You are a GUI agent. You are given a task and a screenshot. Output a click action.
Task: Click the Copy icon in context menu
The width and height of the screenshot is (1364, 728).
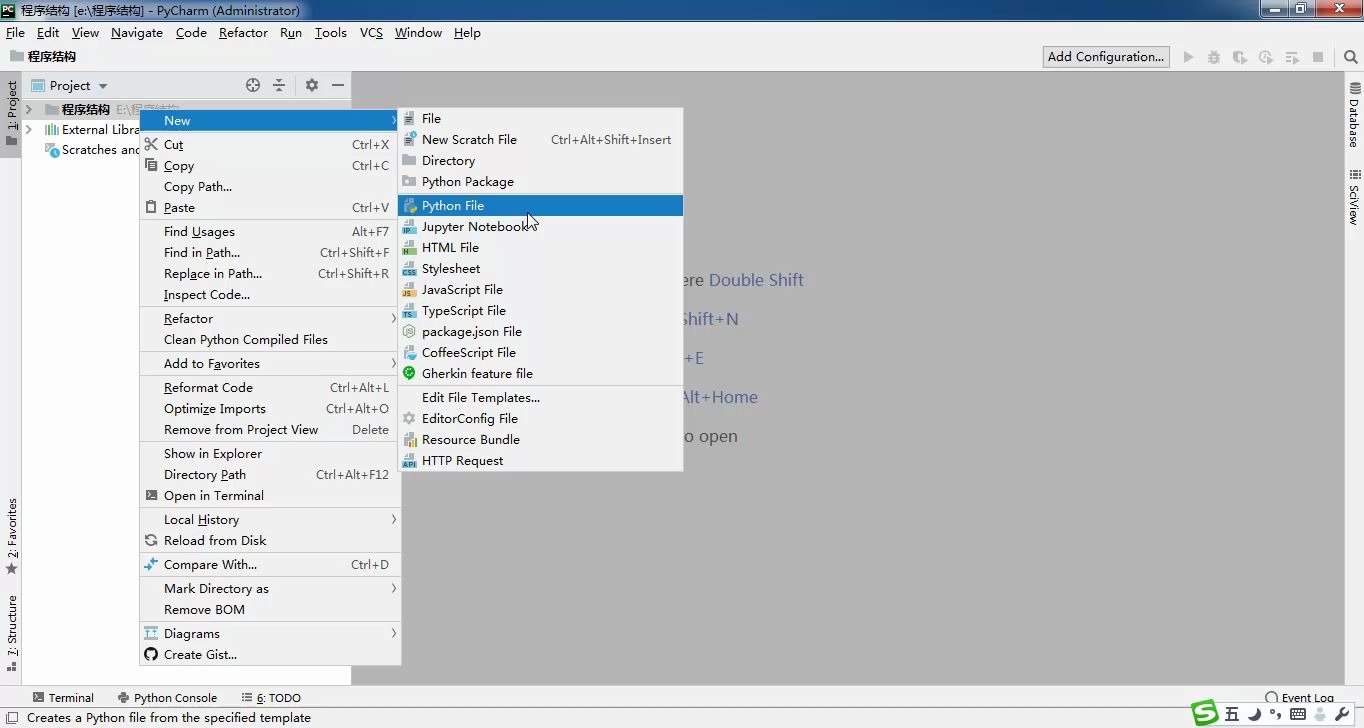(x=151, y=165)
